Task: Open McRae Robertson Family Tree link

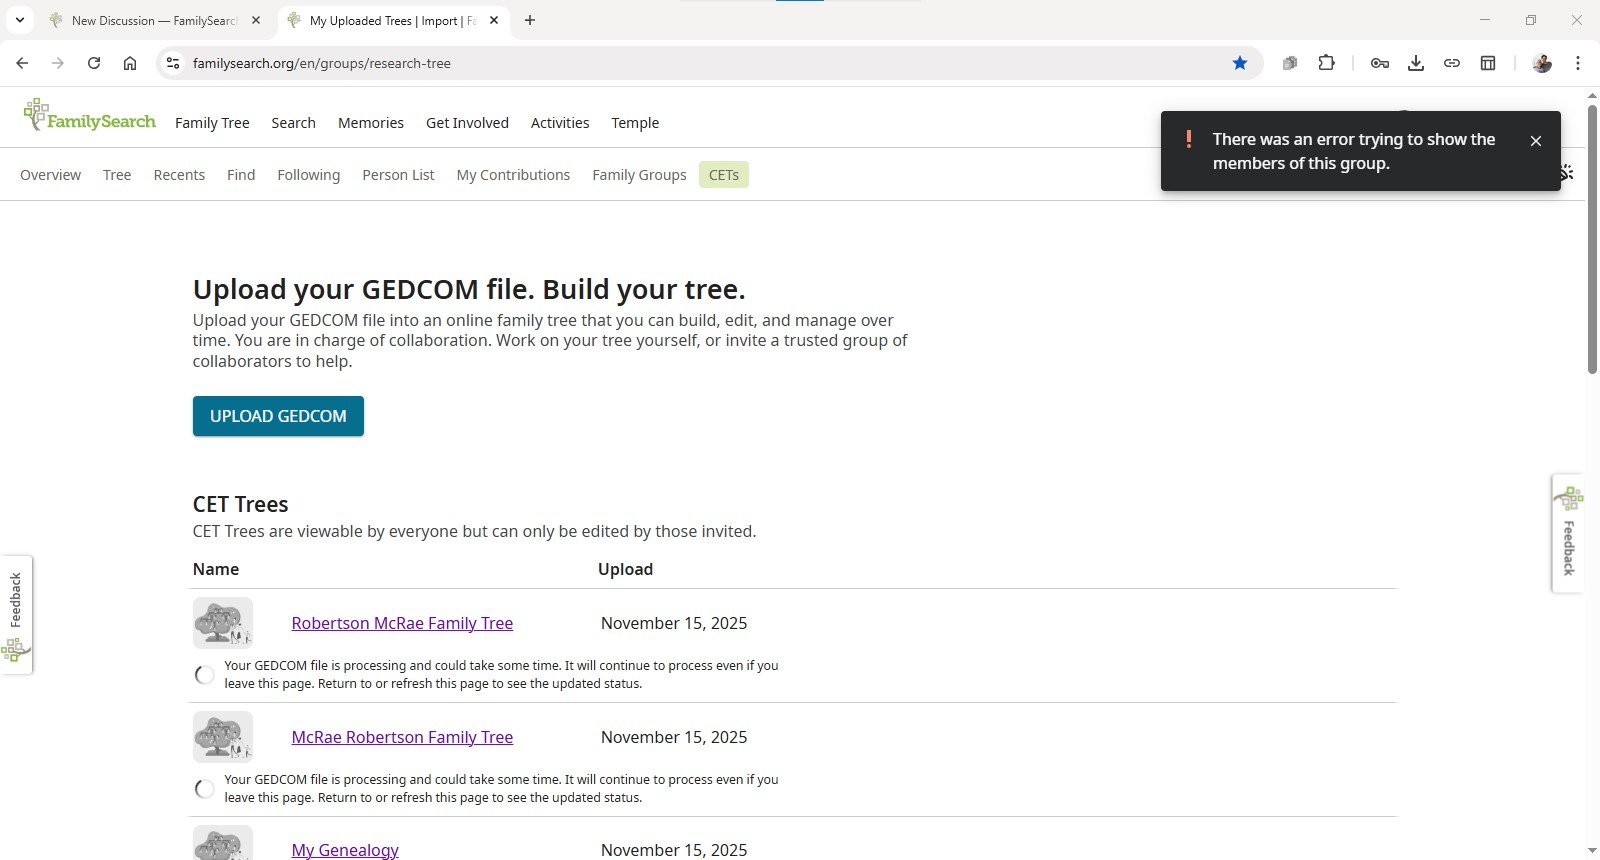Action: pos(402,737)
